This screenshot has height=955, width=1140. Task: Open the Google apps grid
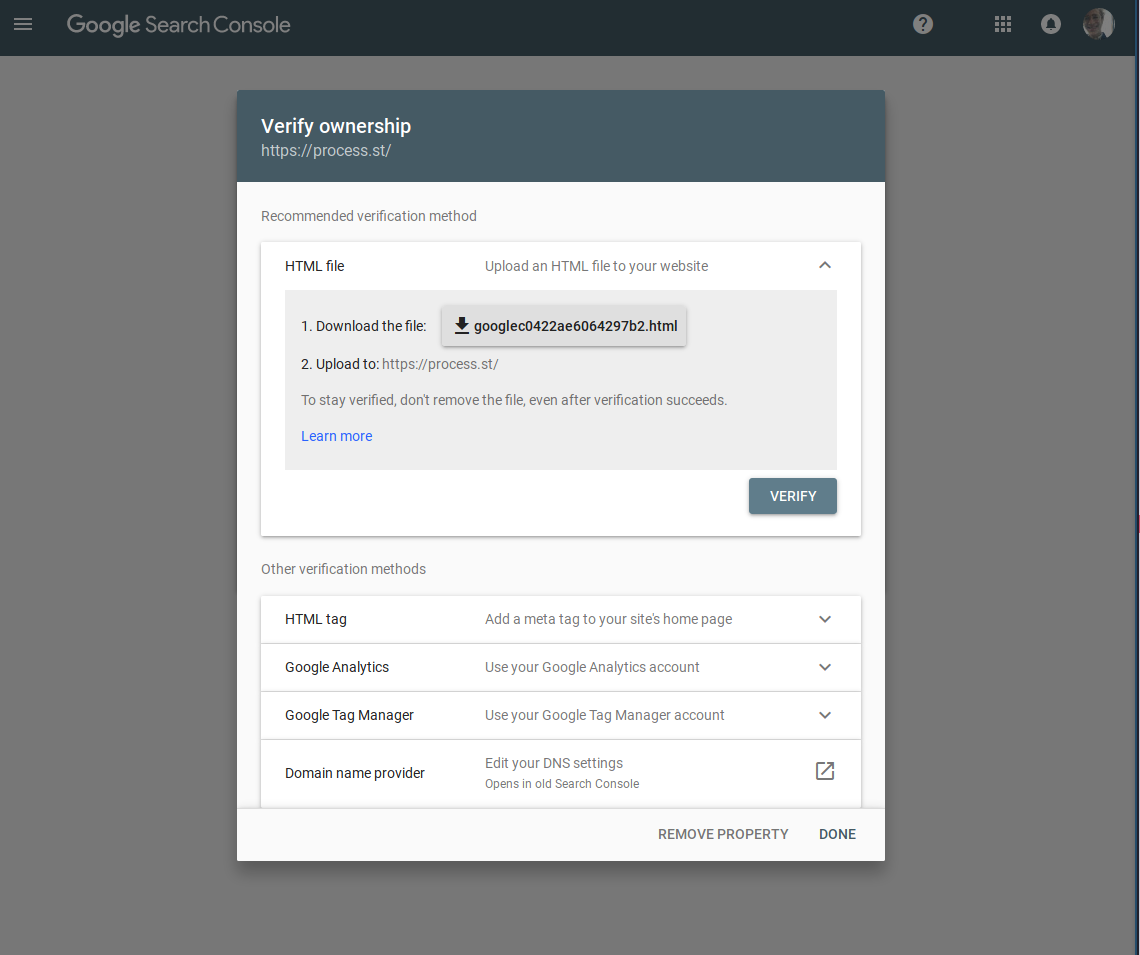pyautogui.click(x=1003, y=25)
